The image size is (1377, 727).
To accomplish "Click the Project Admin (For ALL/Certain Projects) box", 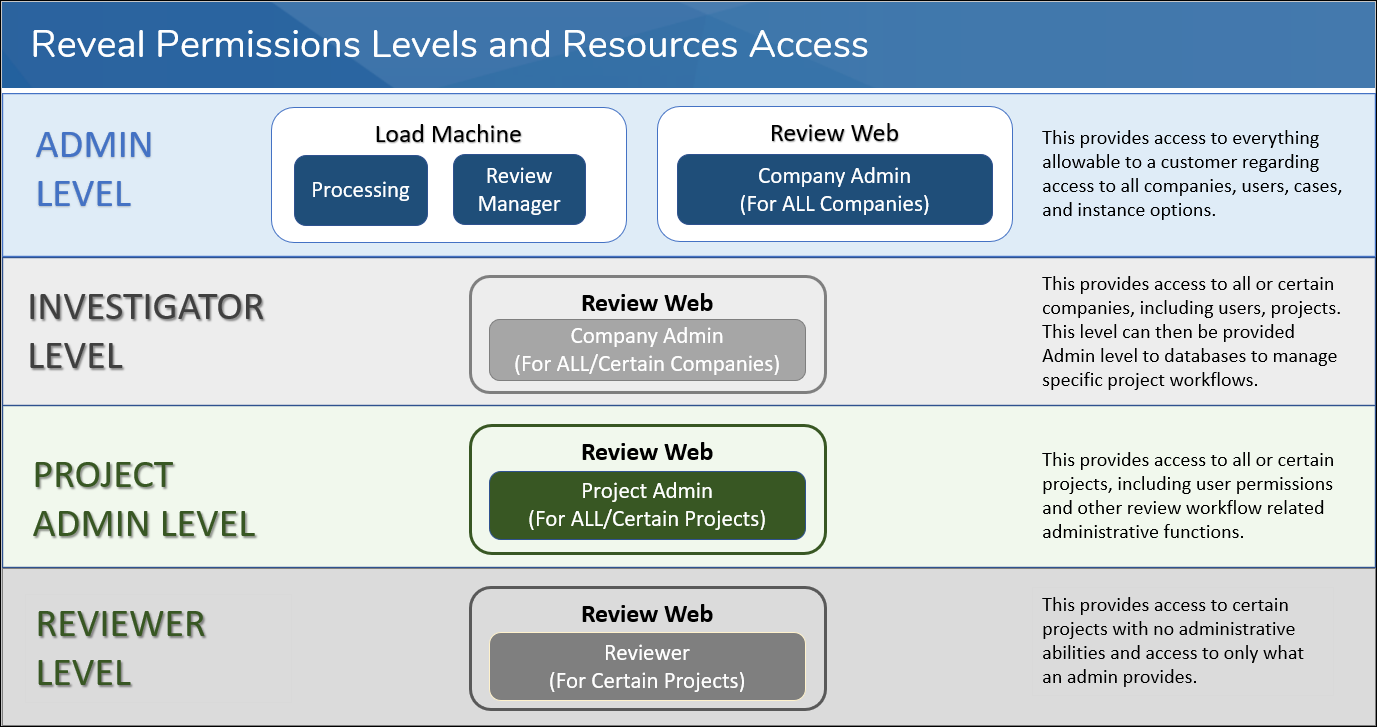I will [647, 506].
